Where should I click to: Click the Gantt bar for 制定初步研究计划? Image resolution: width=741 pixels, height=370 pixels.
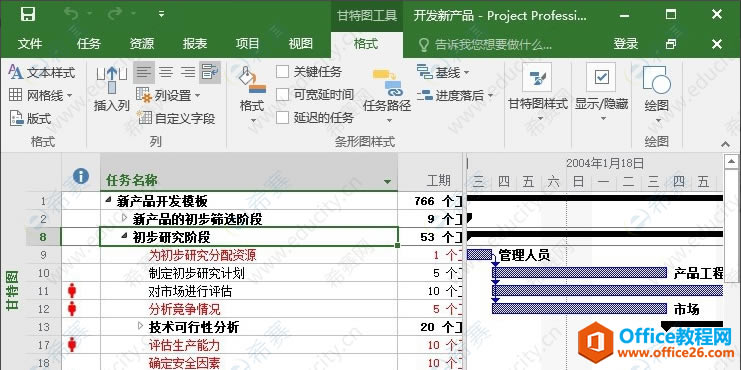pyautogui.click(x=579, y=273)
